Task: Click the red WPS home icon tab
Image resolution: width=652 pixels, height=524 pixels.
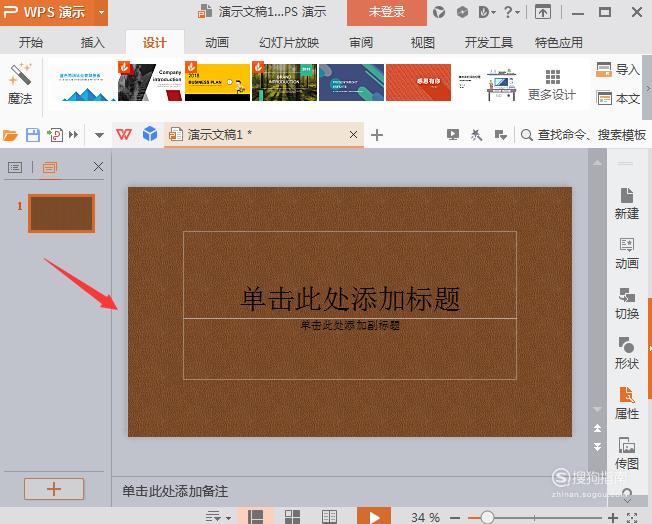Action: coord(124,134)
